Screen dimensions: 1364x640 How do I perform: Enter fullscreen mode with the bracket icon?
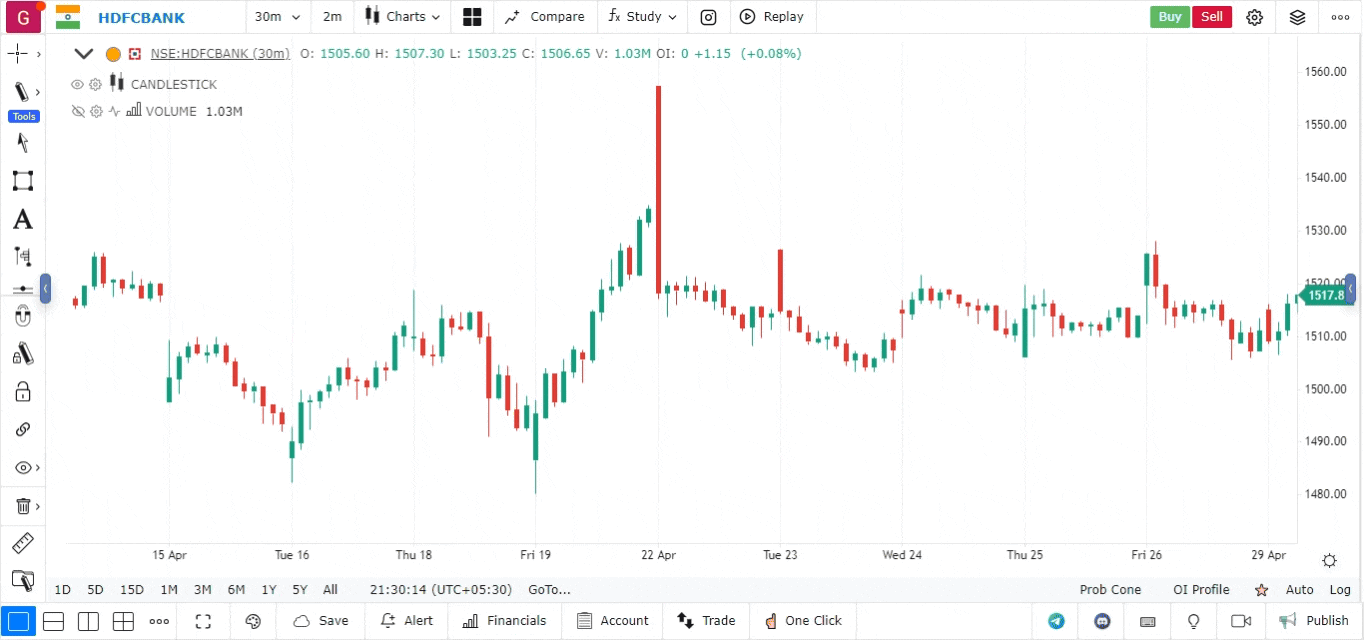pyautogui.click(x=204, y=621)
